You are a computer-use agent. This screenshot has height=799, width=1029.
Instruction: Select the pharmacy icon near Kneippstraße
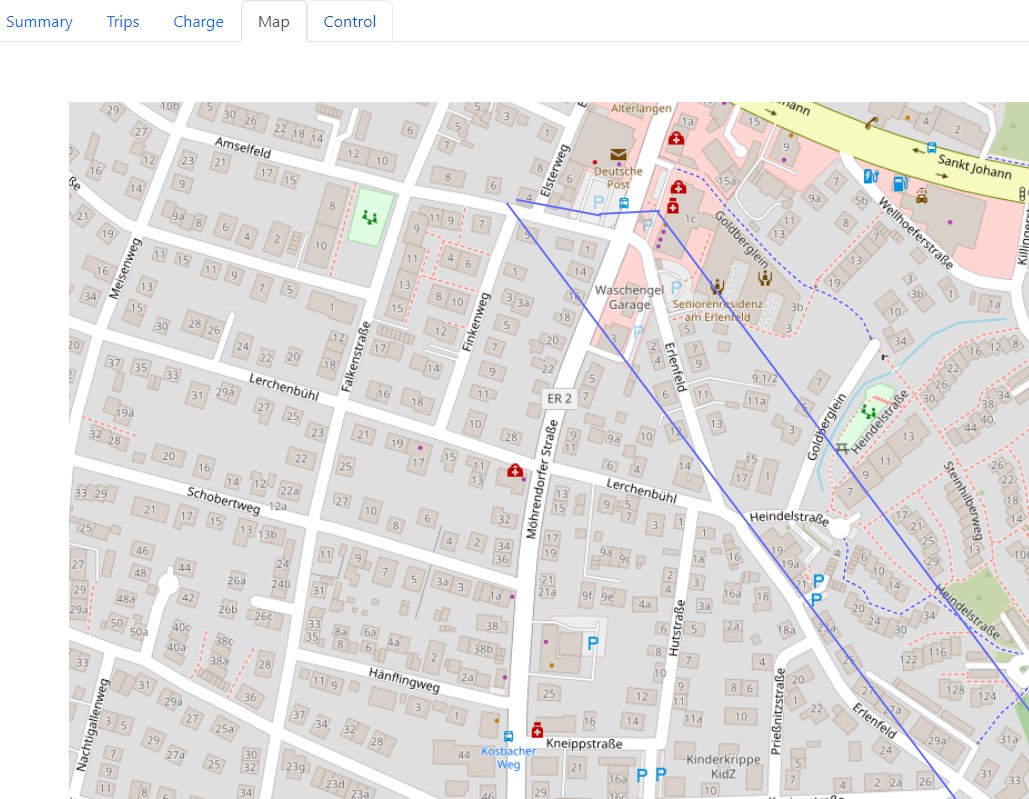536,728
